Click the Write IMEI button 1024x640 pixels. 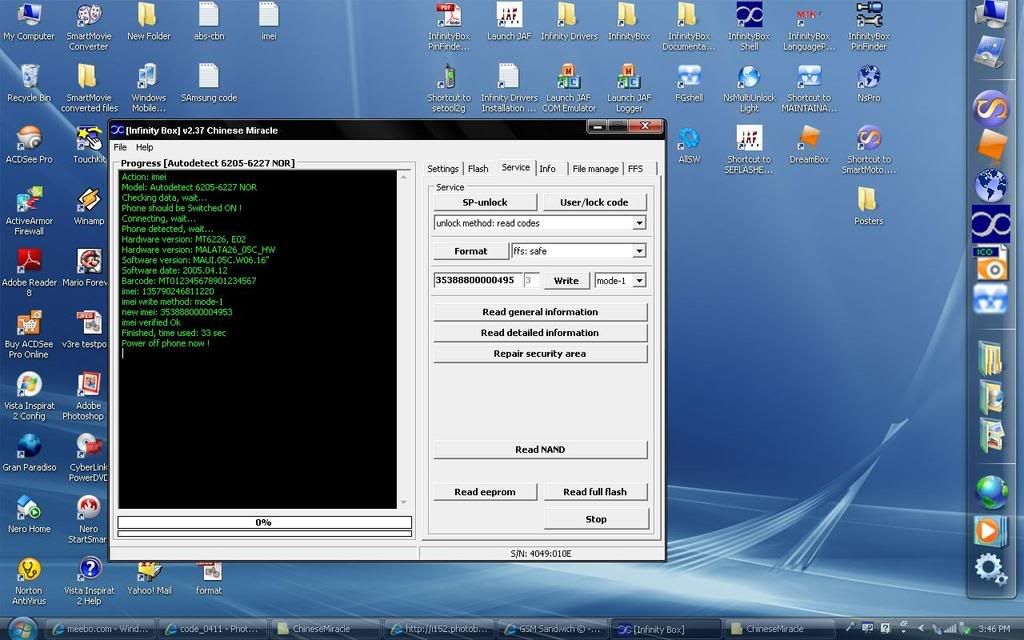point(566,281)
